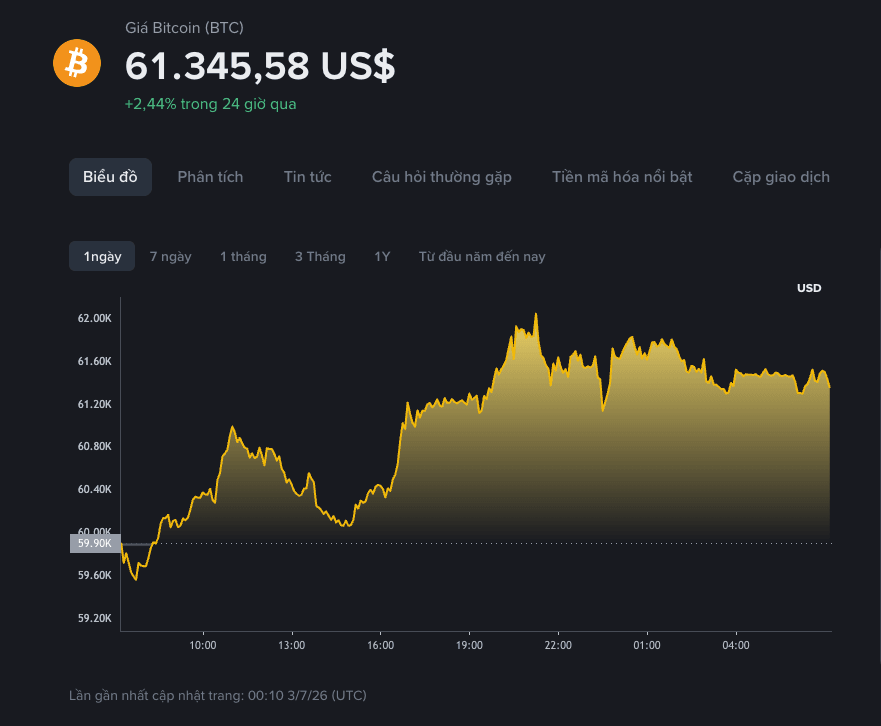Click the chart low point below 59.60K

[136, 579]
